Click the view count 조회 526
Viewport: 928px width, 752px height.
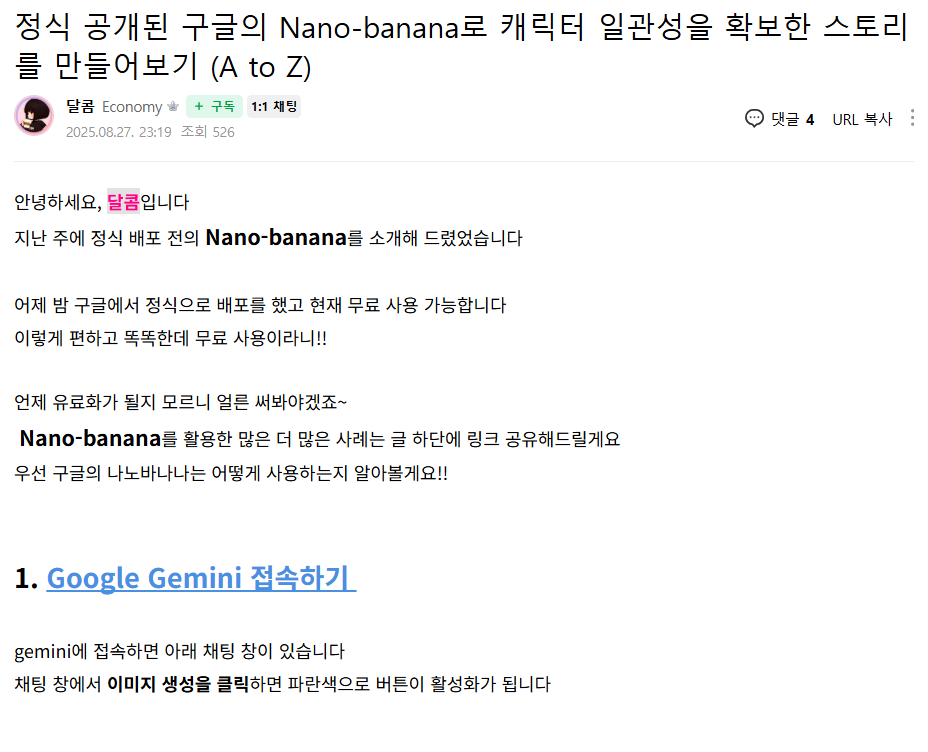(x=208, y=132)
